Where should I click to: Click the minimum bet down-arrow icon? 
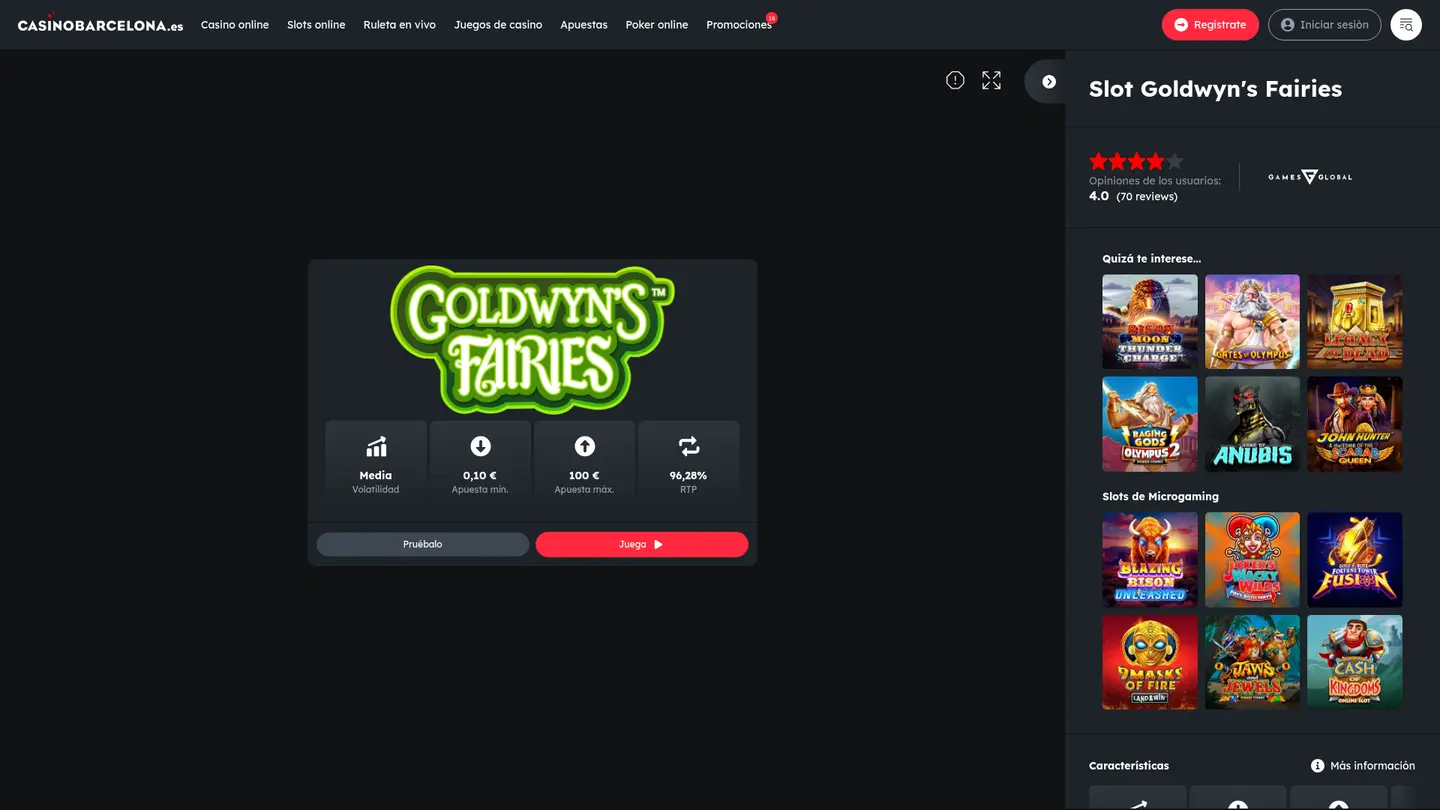[480, 446]
